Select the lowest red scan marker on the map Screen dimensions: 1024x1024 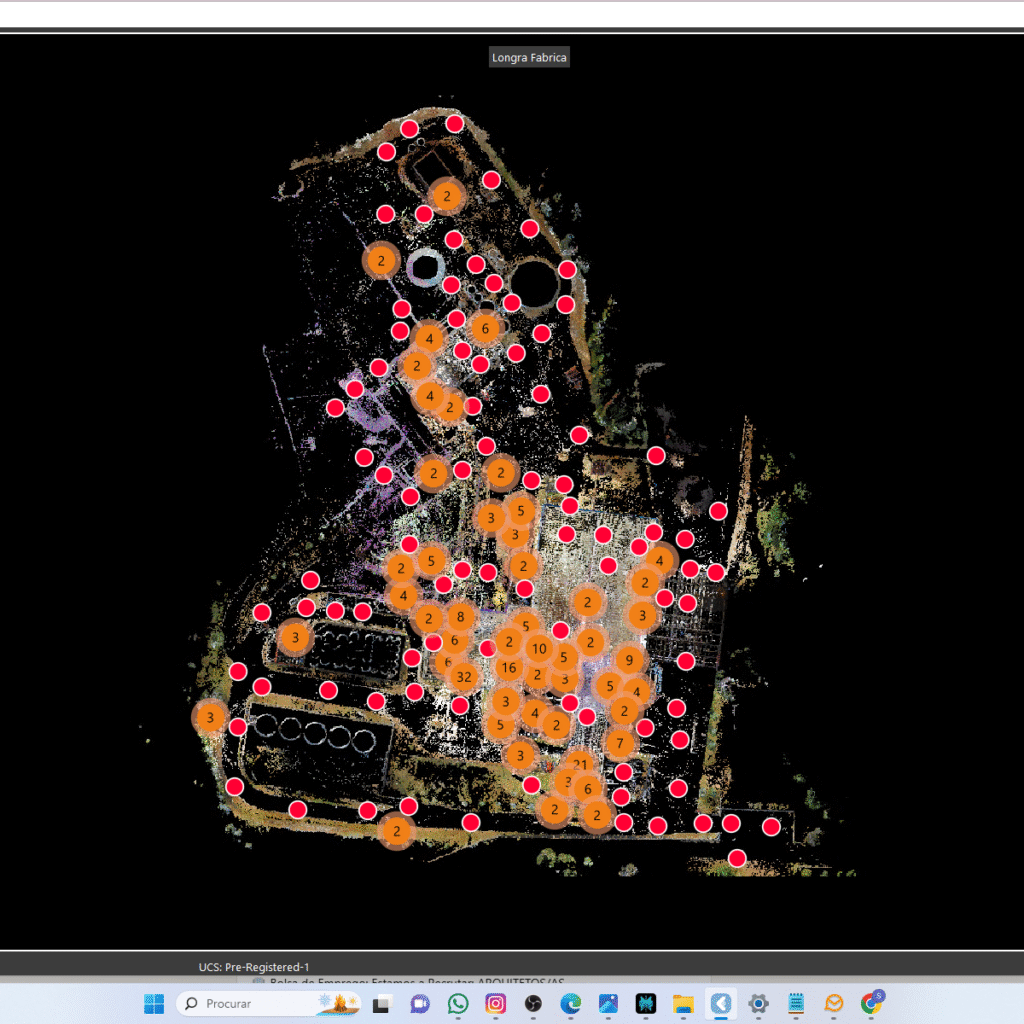point(737,858)
